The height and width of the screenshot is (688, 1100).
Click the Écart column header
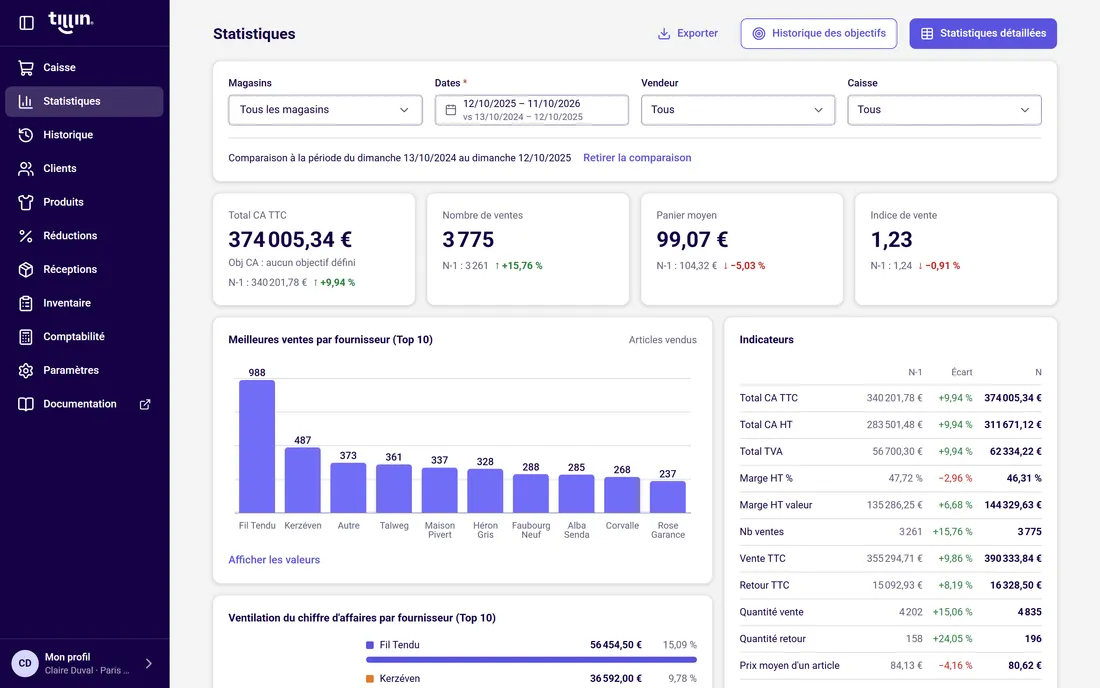pos(961,372)
